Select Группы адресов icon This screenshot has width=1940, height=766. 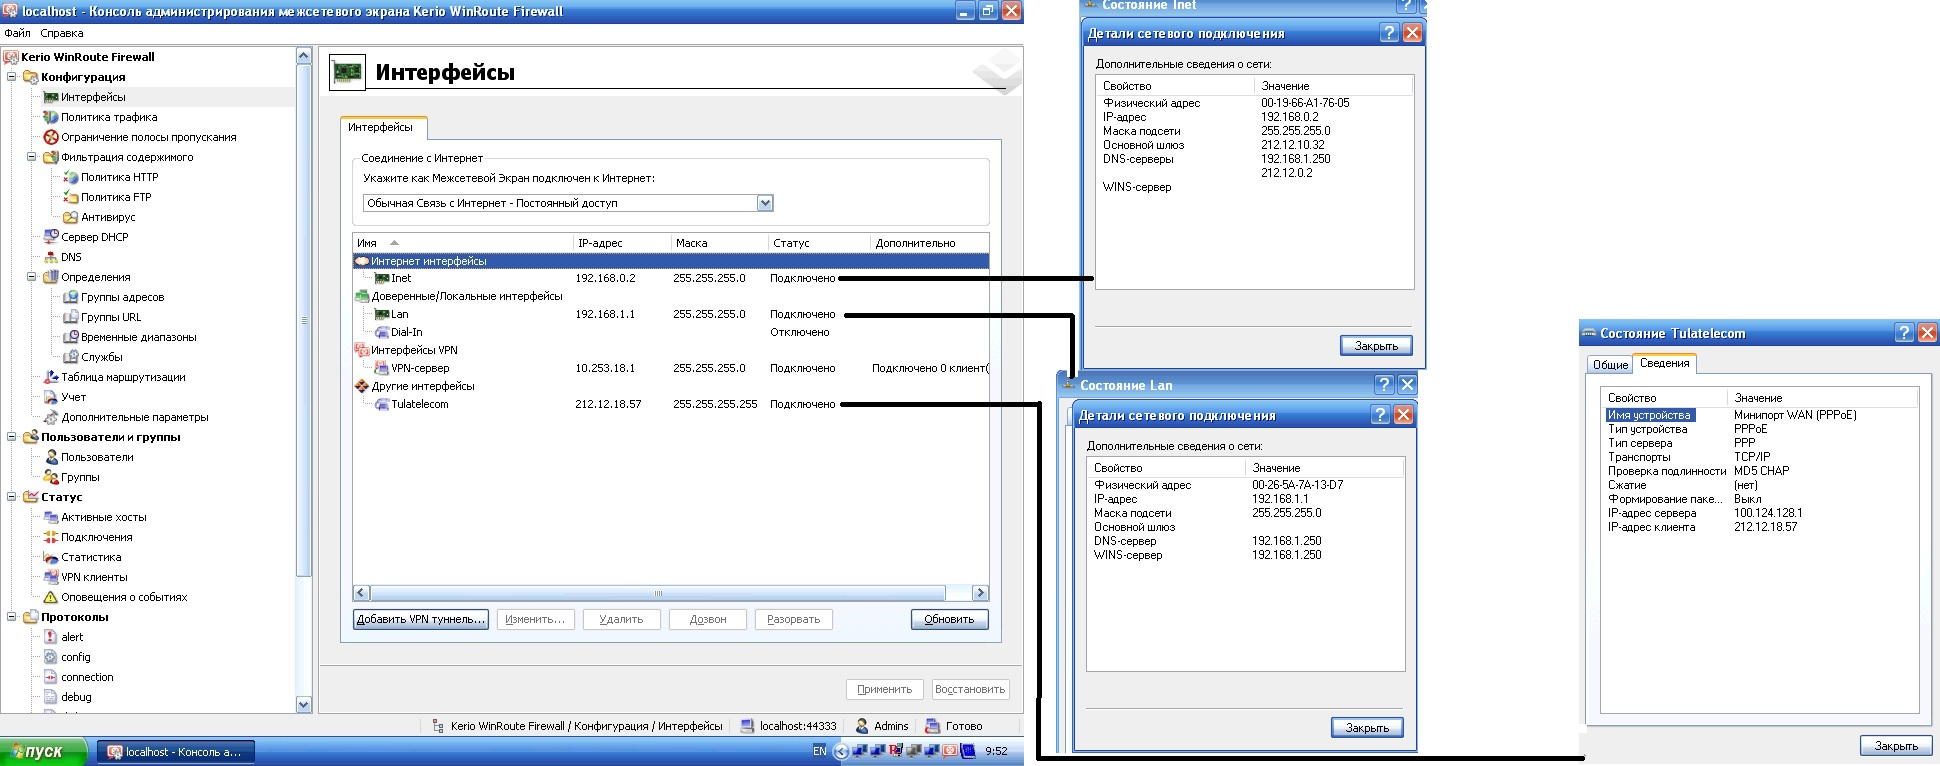coord(70,297)
